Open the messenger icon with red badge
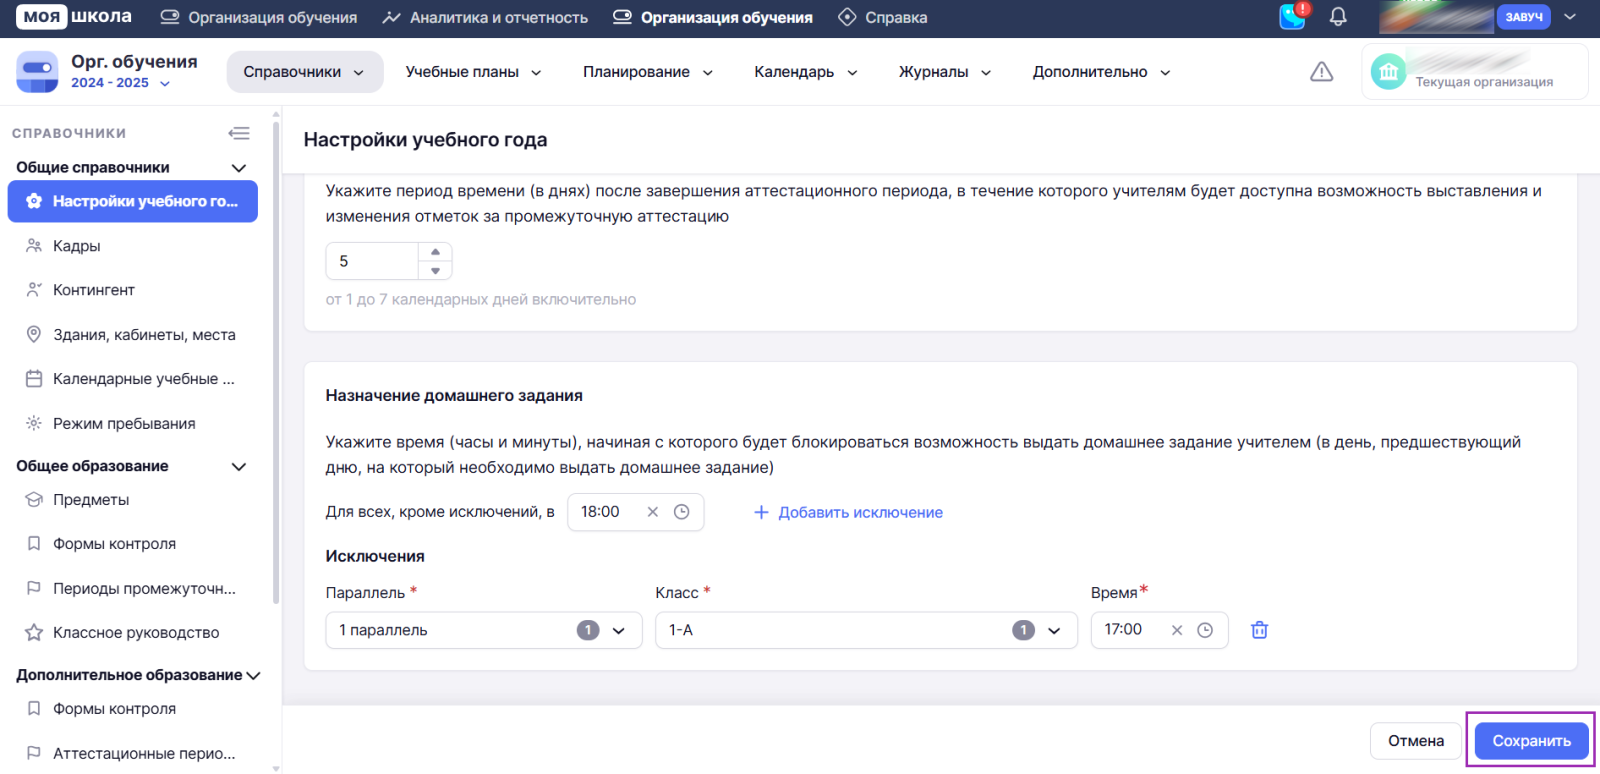The image size is (1600, 774). 1293,17
